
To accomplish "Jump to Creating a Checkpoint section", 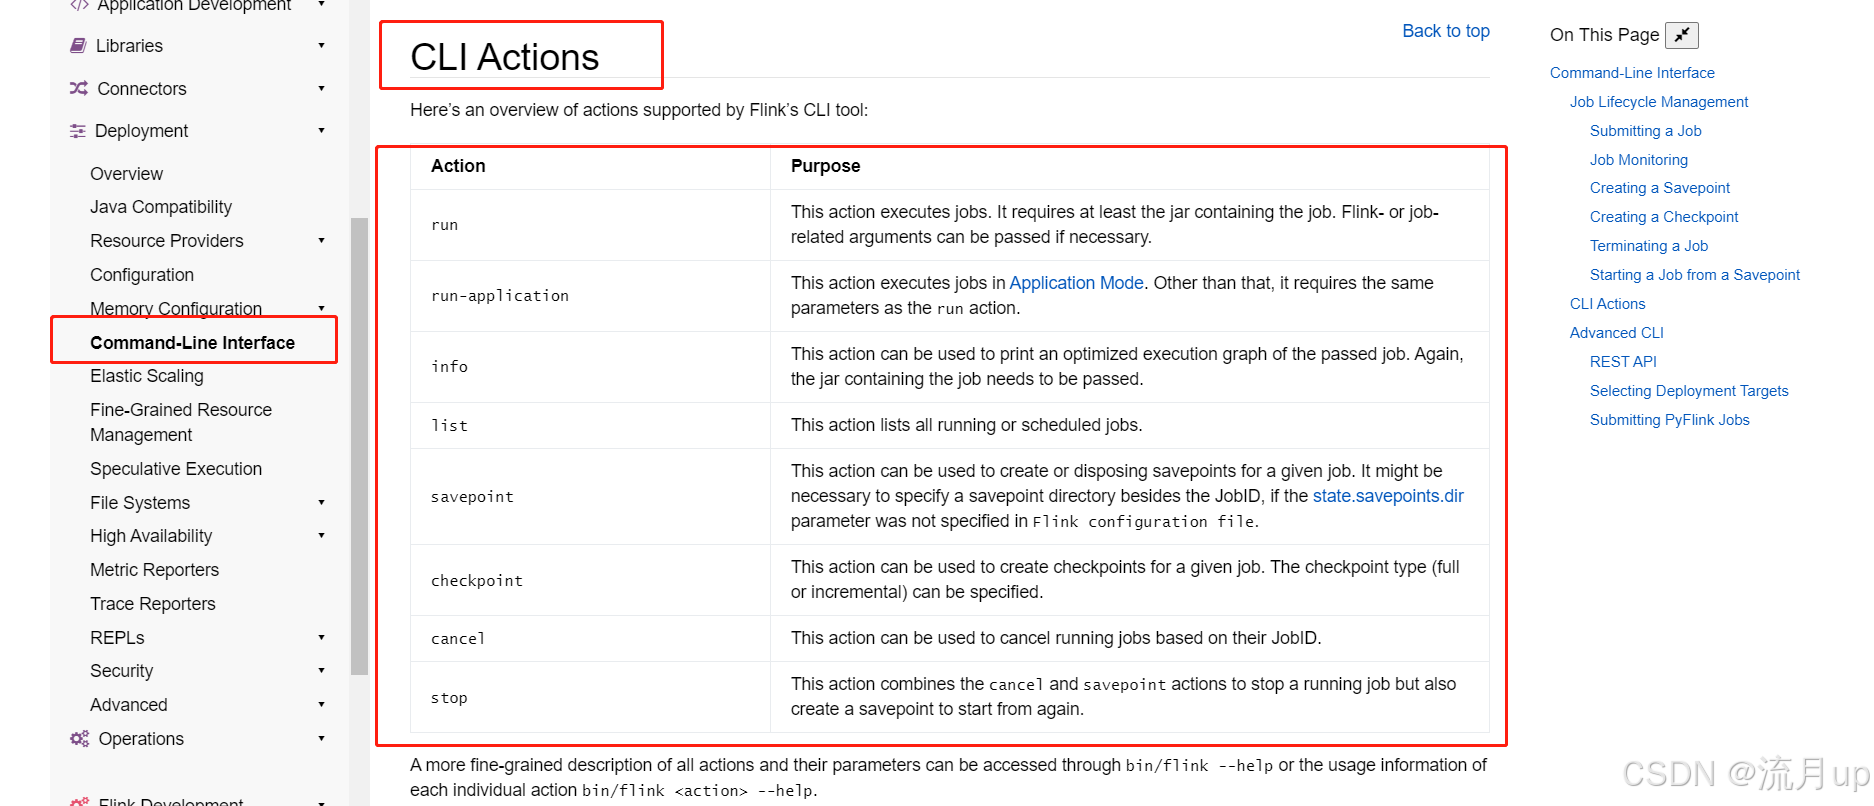I will click(x=1664, y=217).
